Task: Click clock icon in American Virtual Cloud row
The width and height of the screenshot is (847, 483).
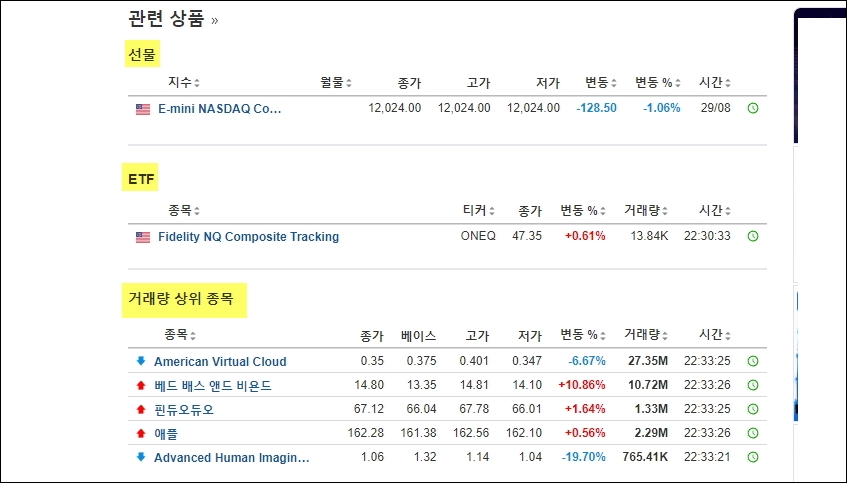Action: 752,361
